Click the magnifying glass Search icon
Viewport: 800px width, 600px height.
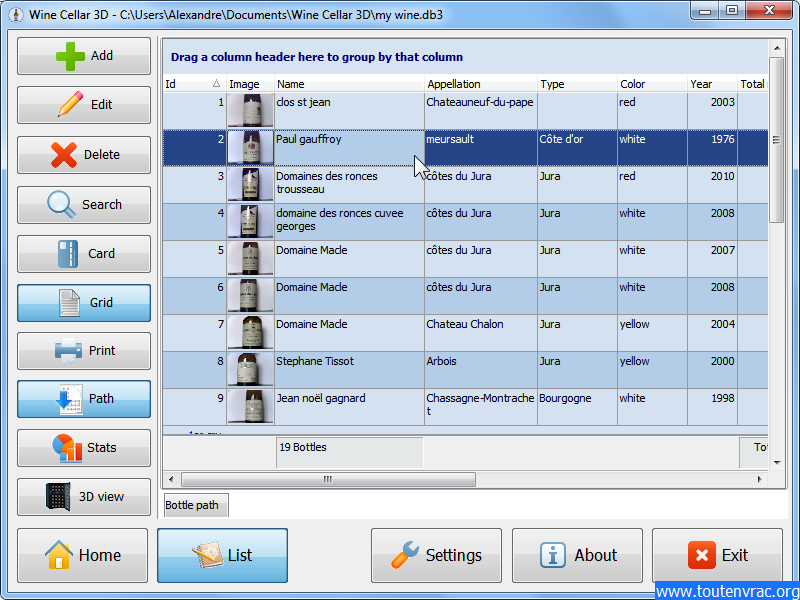[x=61, y=205]
